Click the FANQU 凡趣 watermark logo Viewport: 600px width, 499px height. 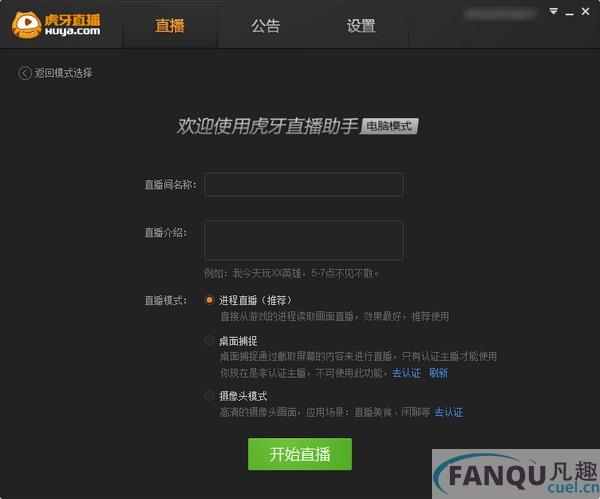coord(516,475)
